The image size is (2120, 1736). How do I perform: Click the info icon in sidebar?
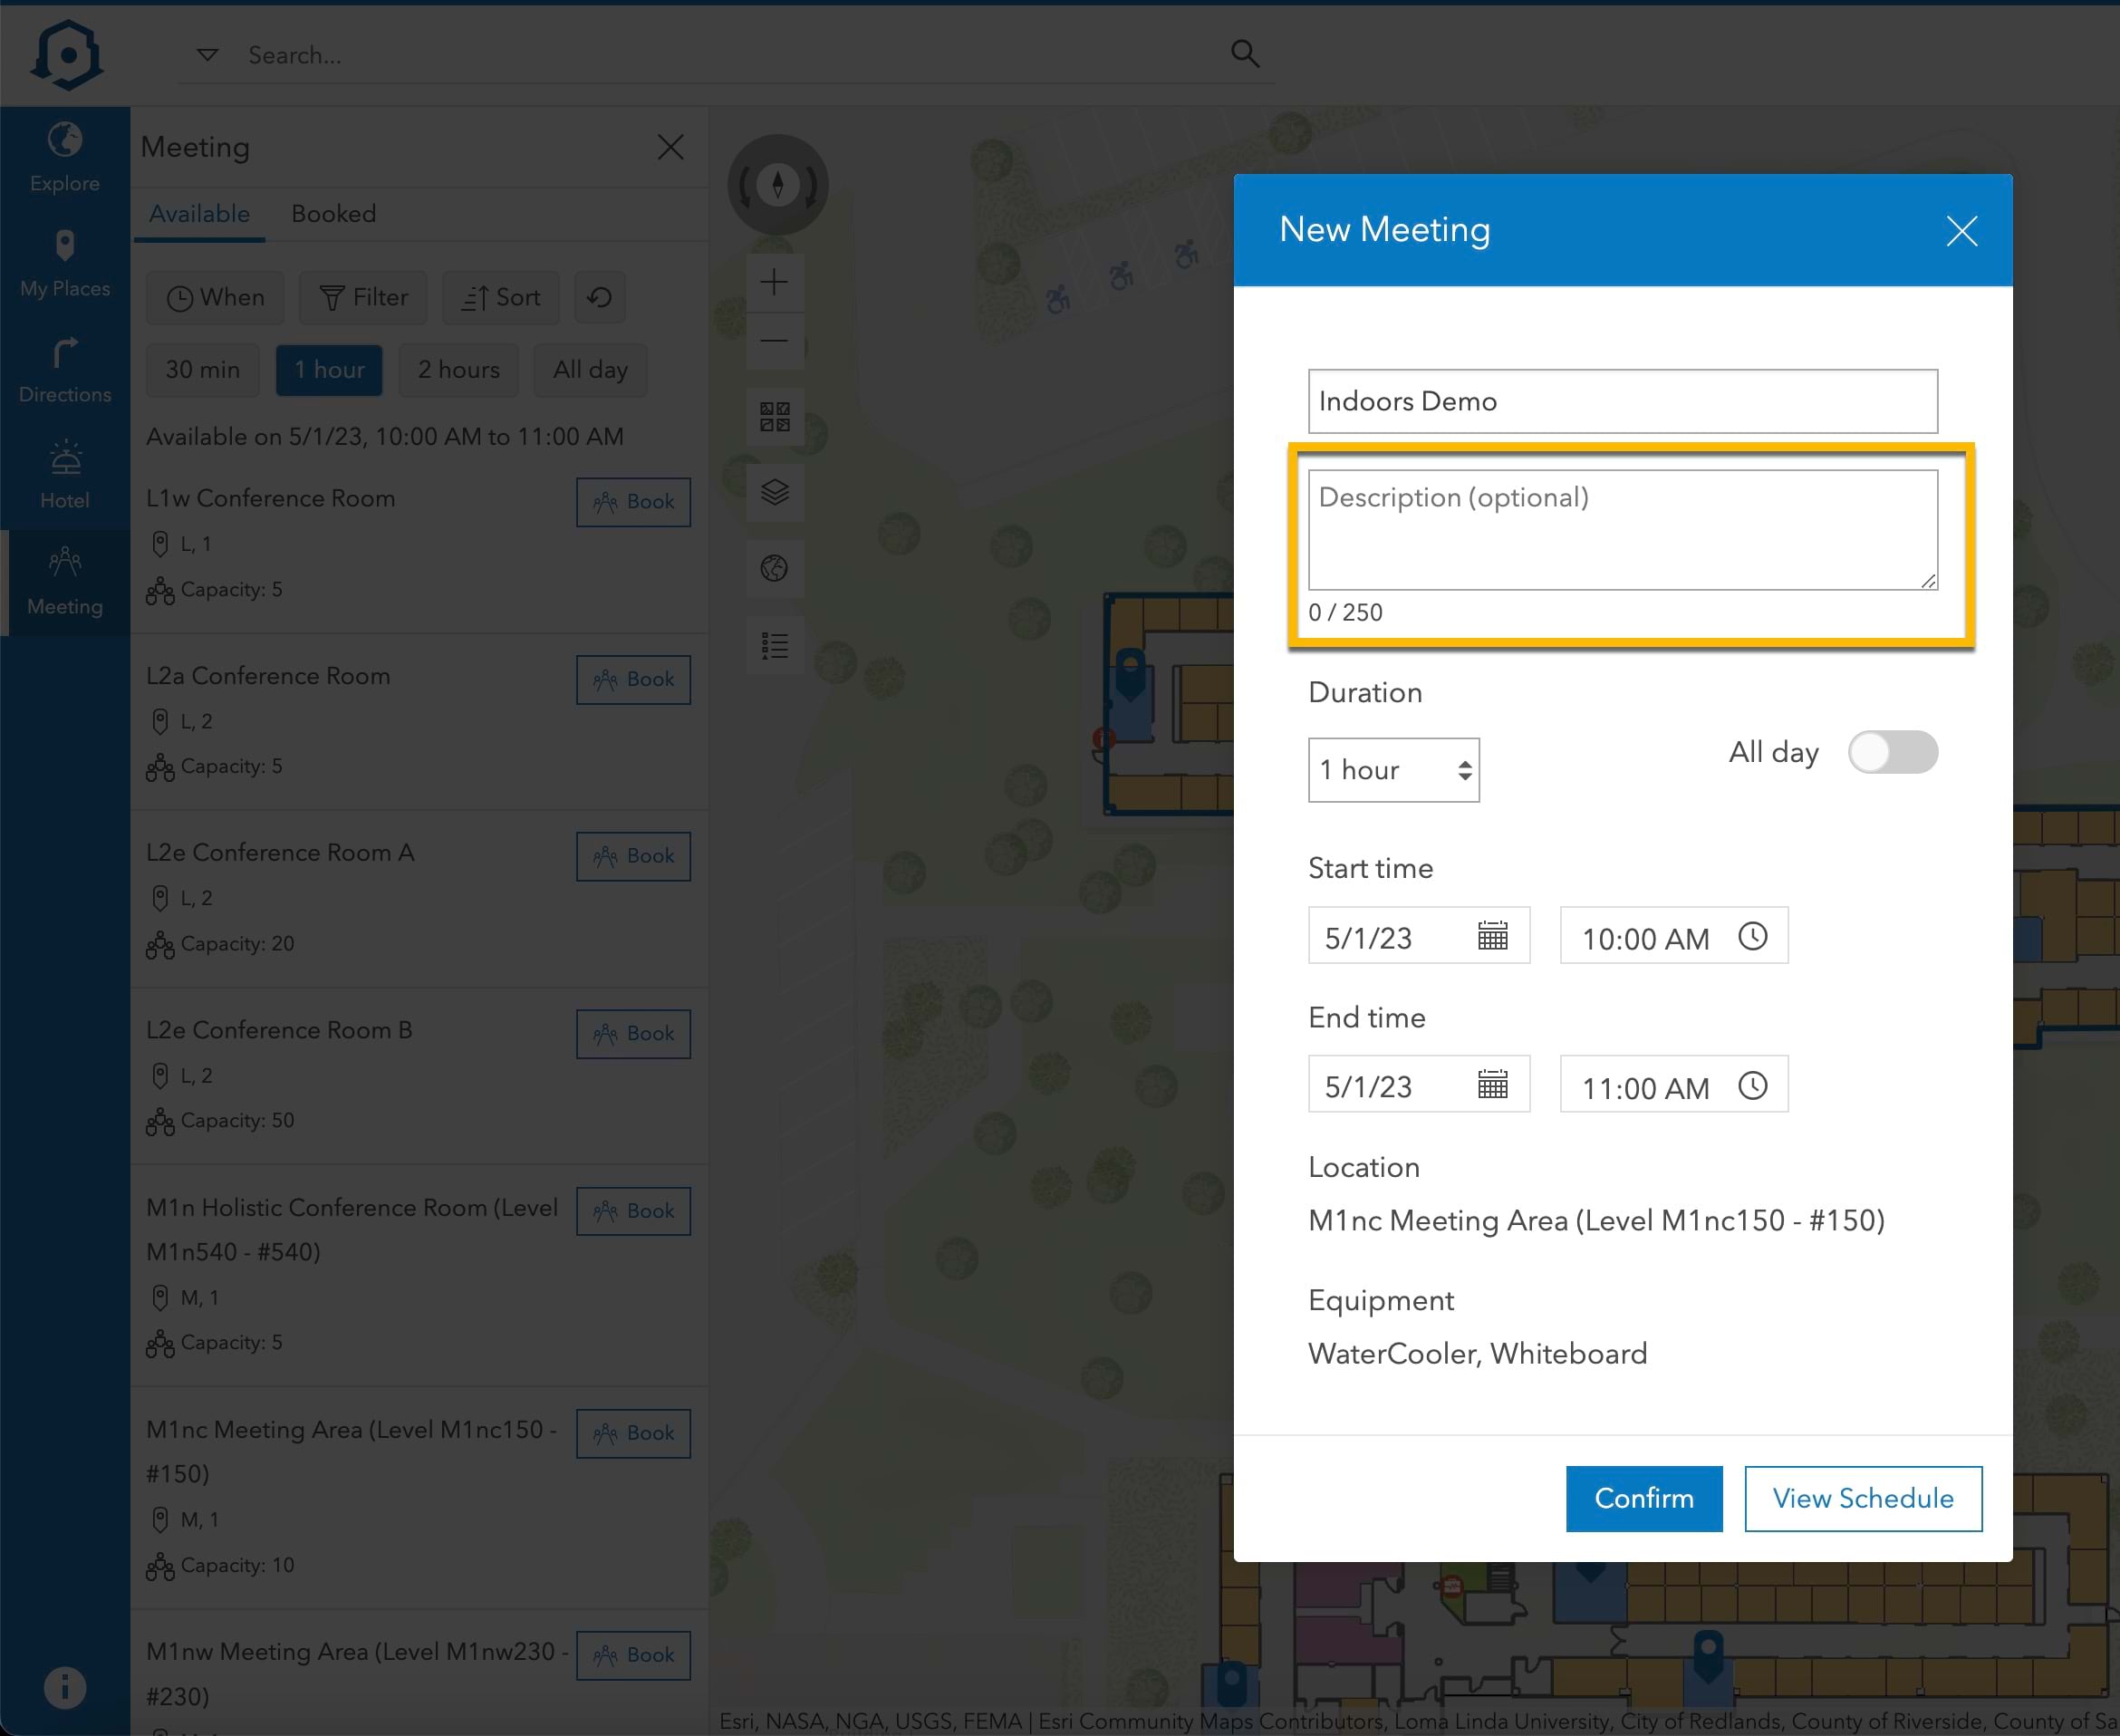click(65, 1688)
